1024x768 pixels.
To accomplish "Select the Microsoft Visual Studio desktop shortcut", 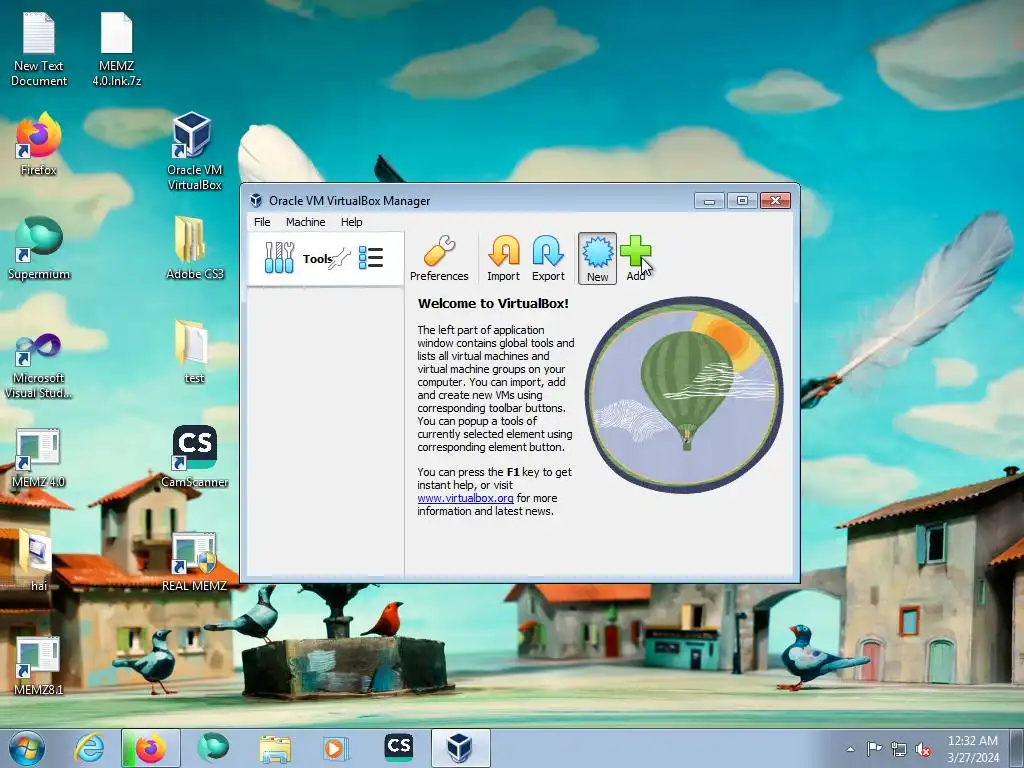I will (x=39, y=364).
